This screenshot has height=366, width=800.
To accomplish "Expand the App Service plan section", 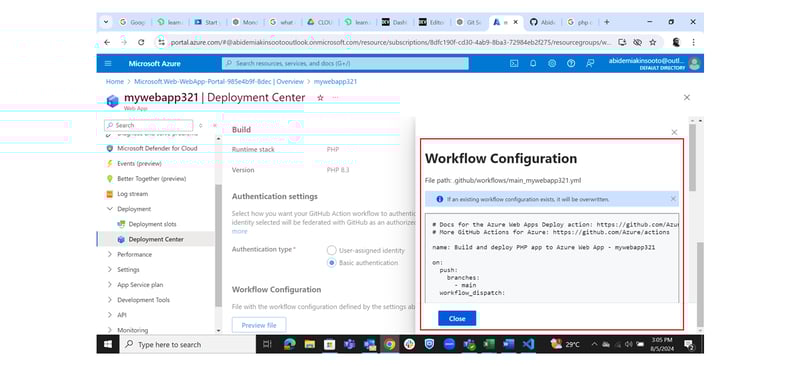I will (x=110, y=285).
